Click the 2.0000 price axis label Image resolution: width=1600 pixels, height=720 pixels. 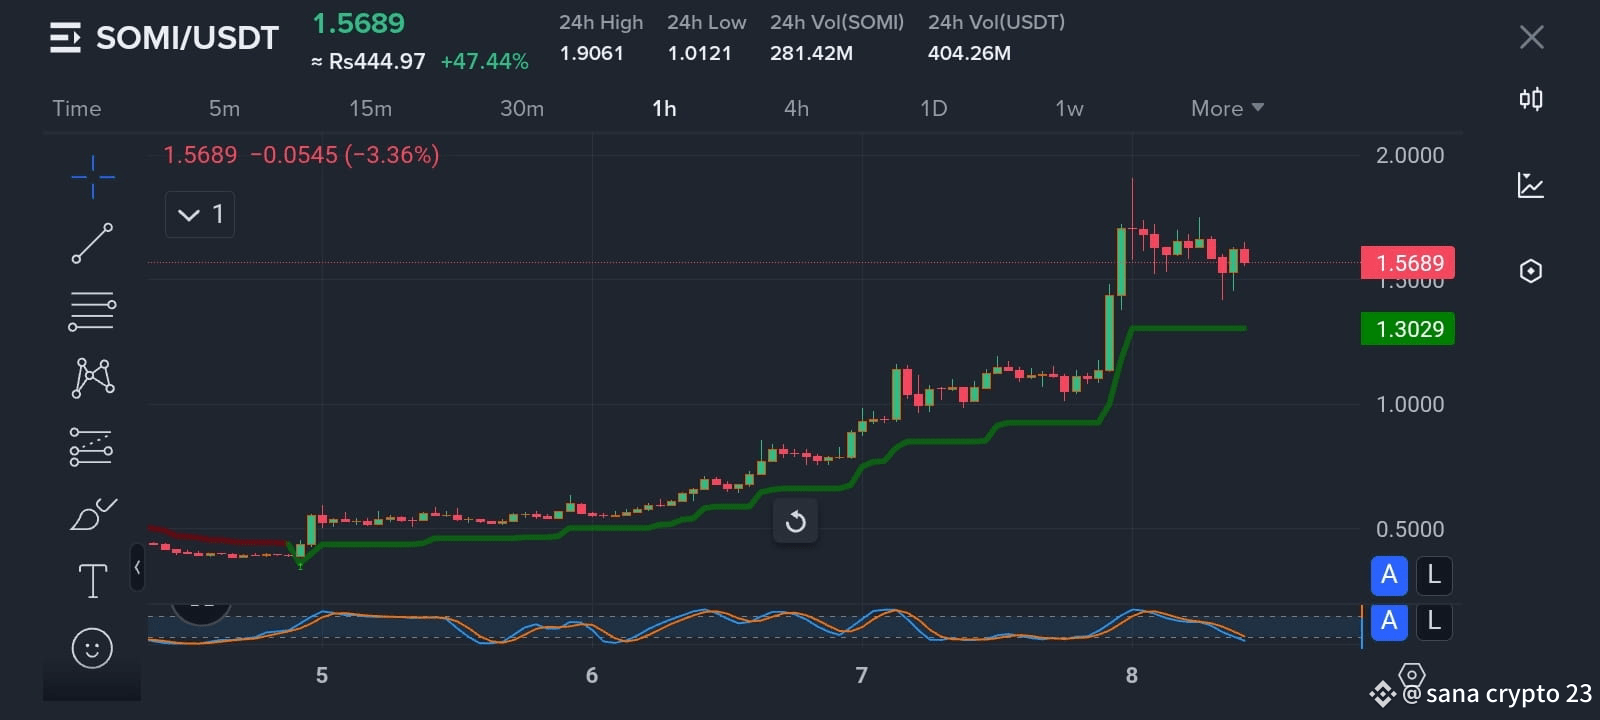(x=1410, y=155)
